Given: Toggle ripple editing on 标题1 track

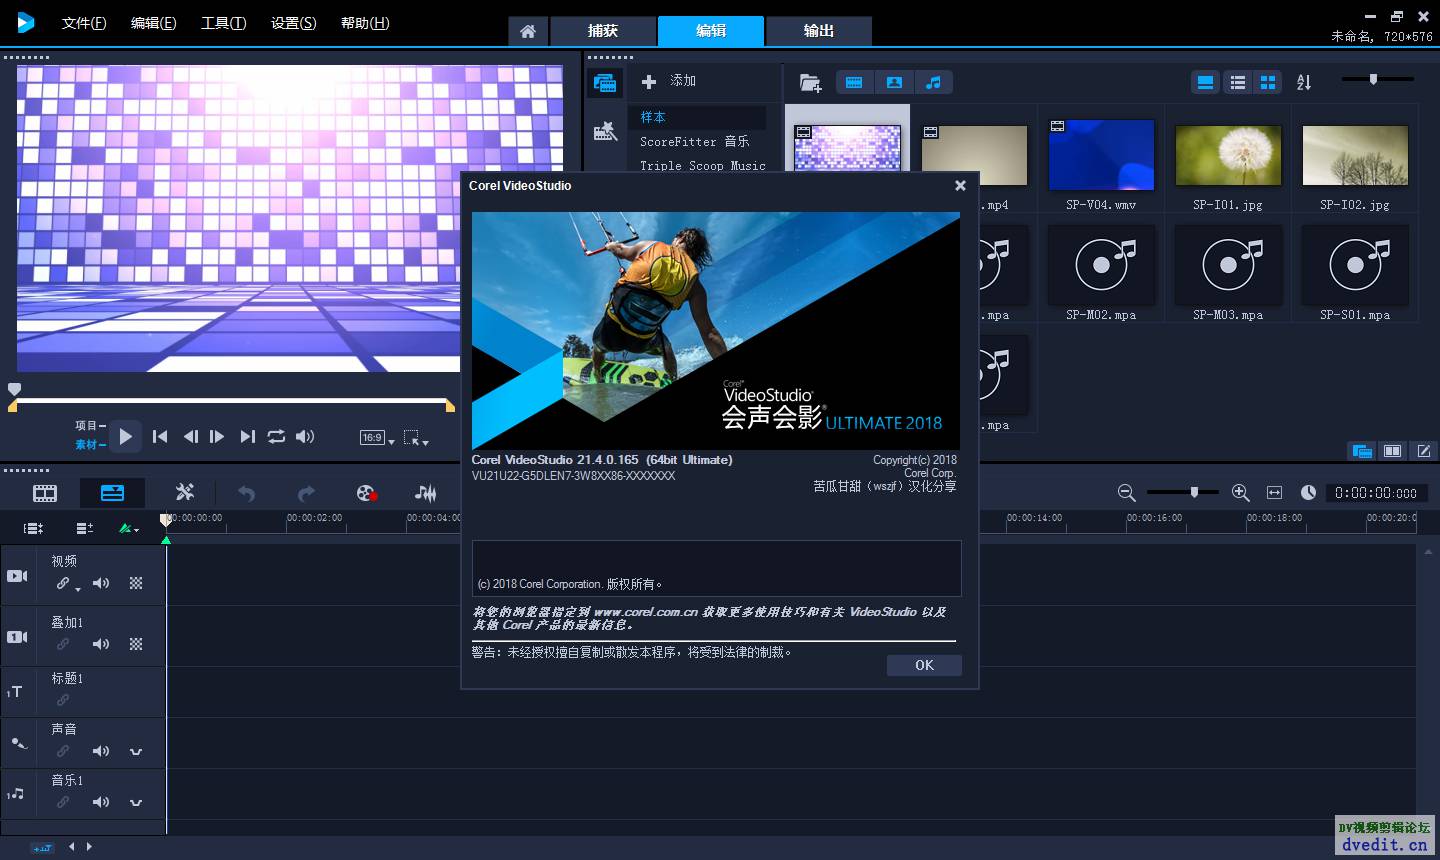Looking at the screenshot, I should pos(63,700).
